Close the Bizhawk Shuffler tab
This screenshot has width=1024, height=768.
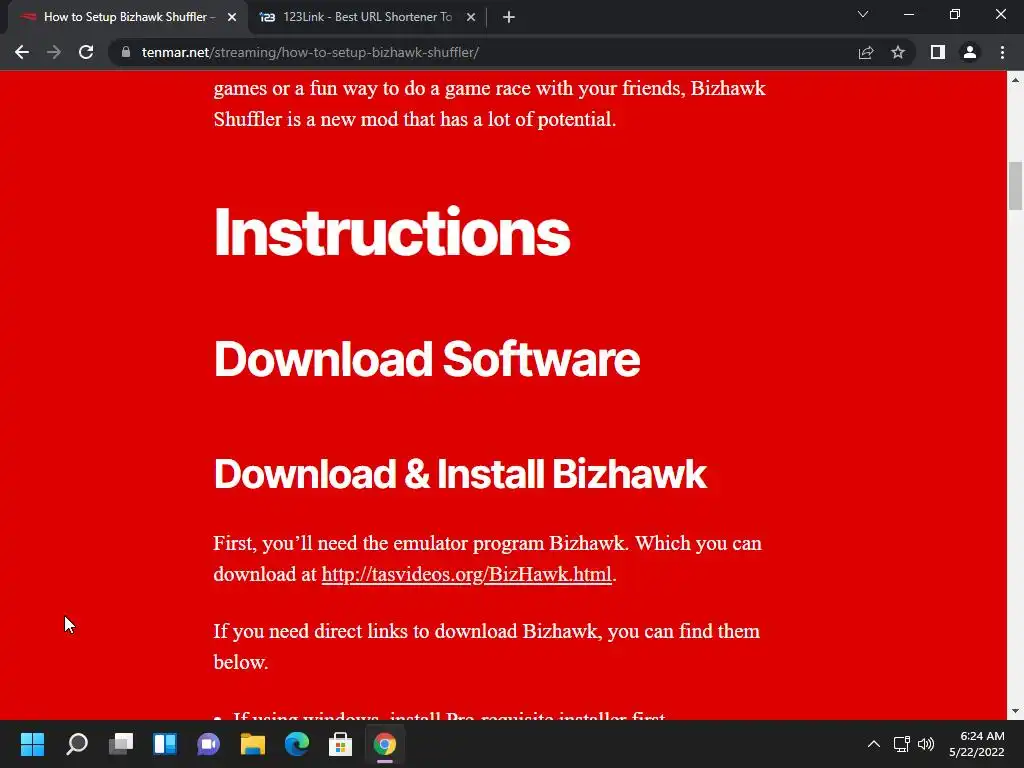point(232,18)
